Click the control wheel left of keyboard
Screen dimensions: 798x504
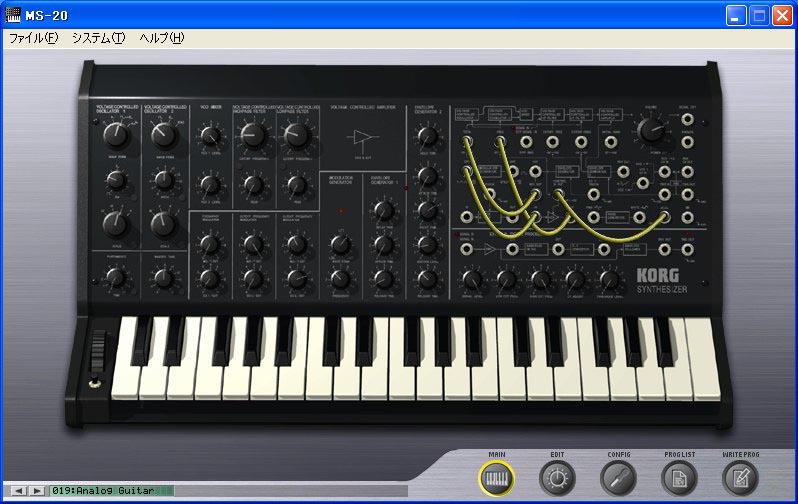pyautogui.click(x=98, y=350)
